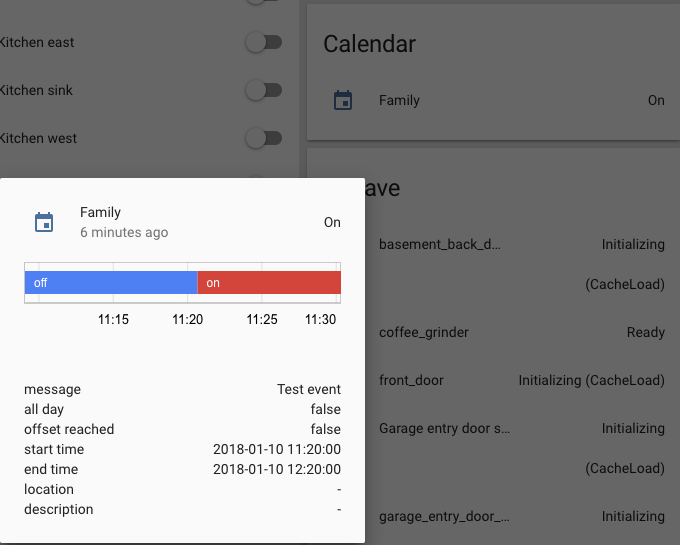Click the Test event message value

click(x=308, y=389)
